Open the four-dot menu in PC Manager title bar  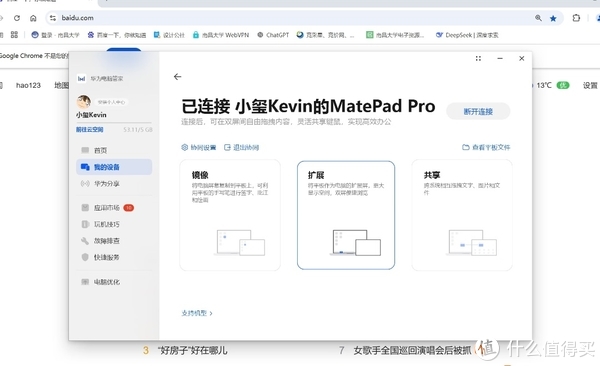click(478, 59)
